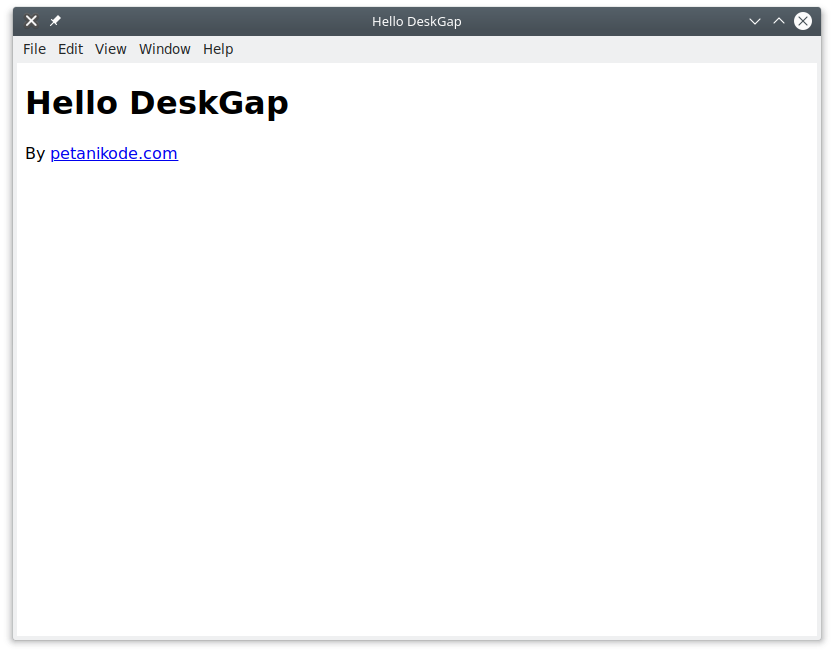Screen dimensions: 834x653
Task: Toggle the pin icon to keep window on top
Action: 55,20
